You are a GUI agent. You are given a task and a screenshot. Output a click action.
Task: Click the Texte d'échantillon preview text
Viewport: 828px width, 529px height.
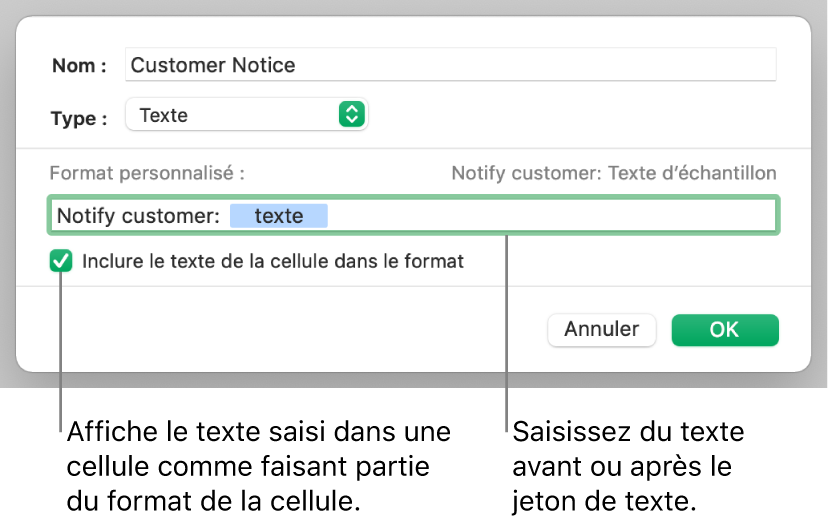pos(613,173)
